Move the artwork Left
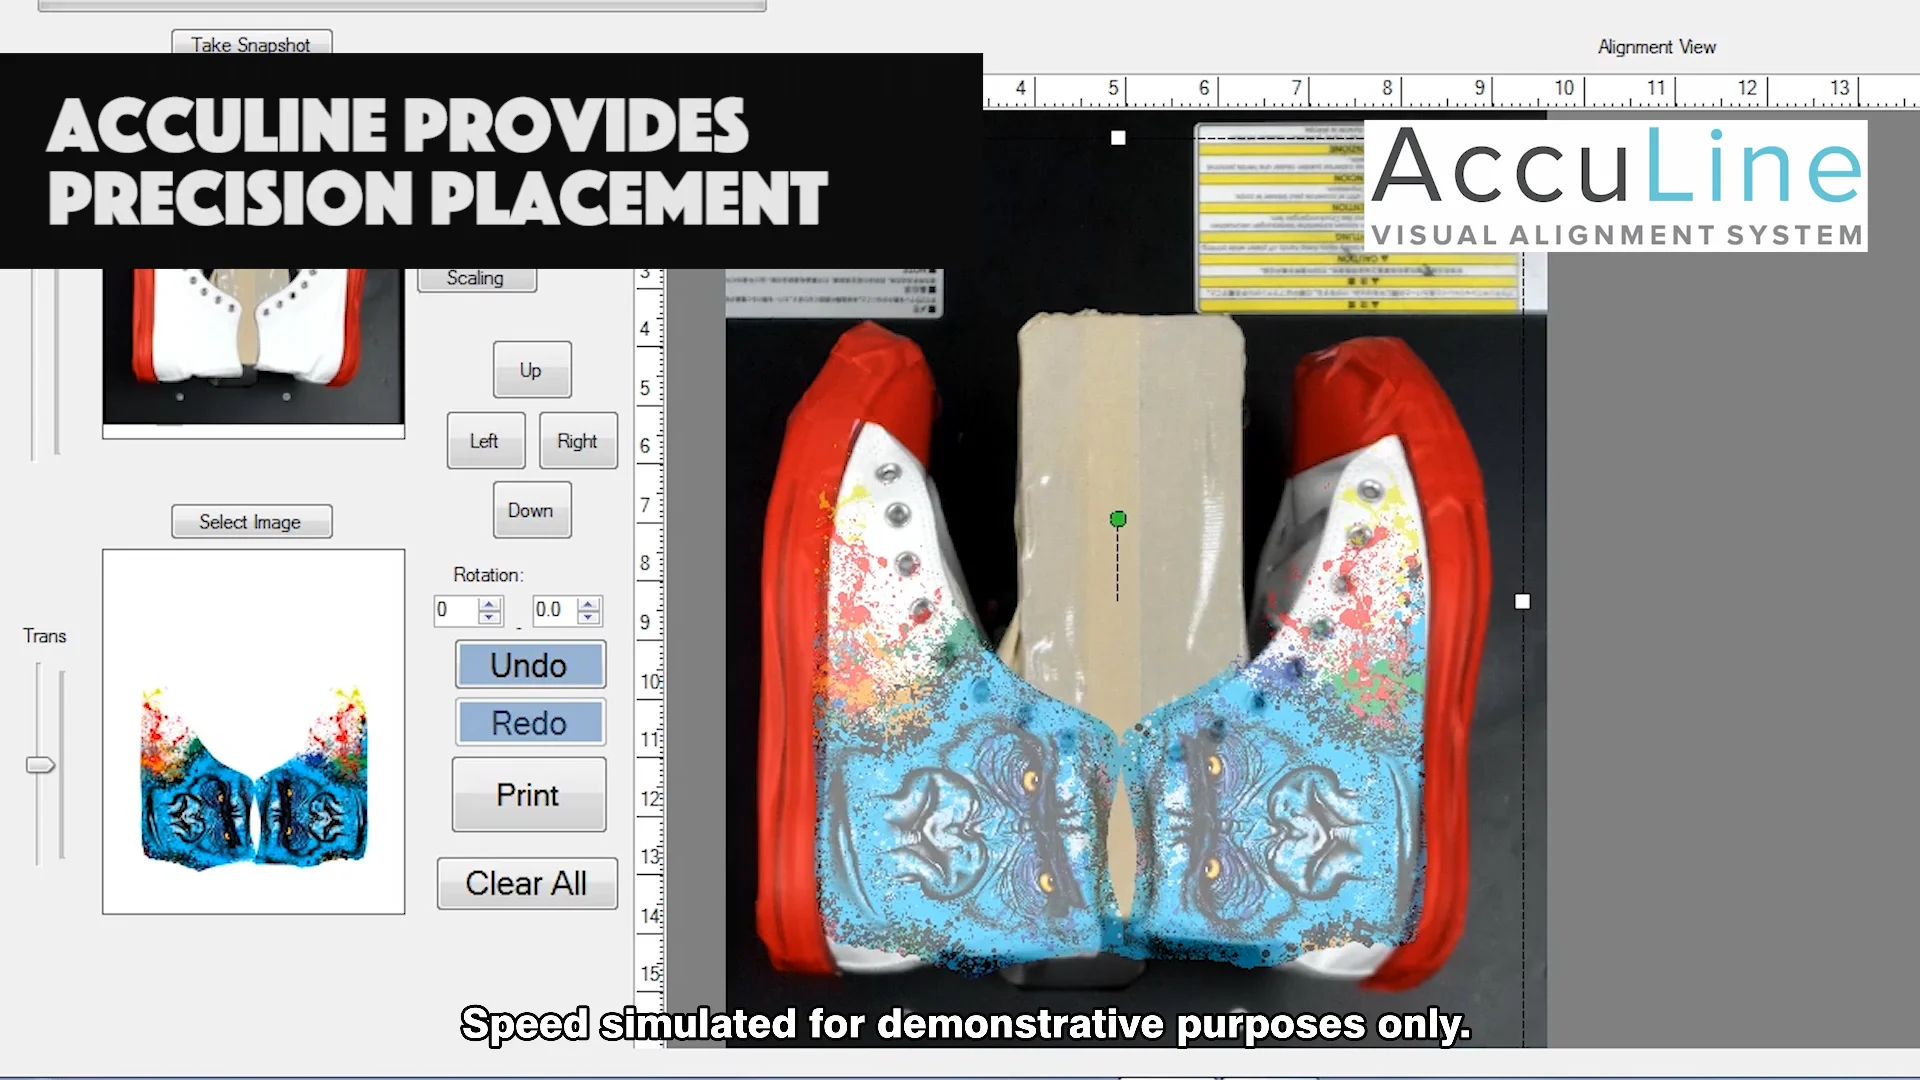This screenshot has height=1080, width=1920. [x=485, y=441]
